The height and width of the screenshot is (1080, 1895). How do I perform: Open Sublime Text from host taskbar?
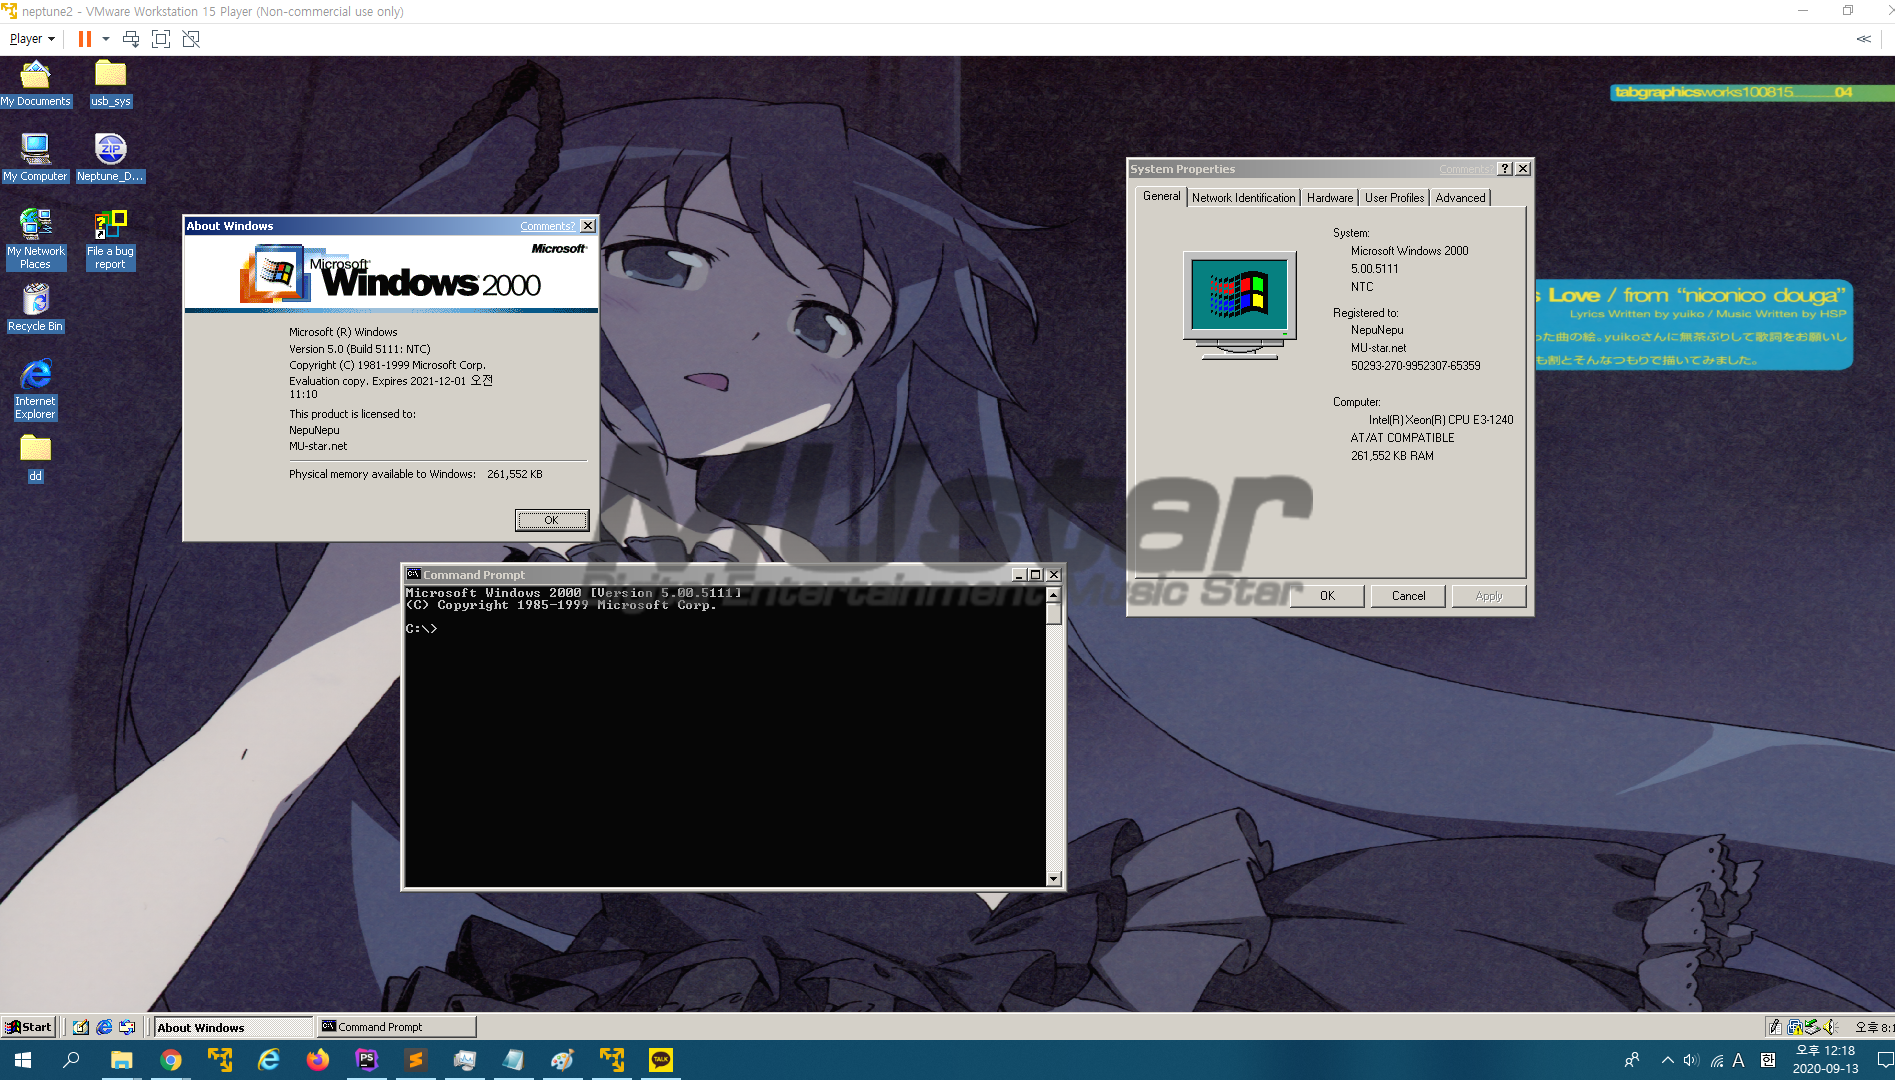[416, 1060]
